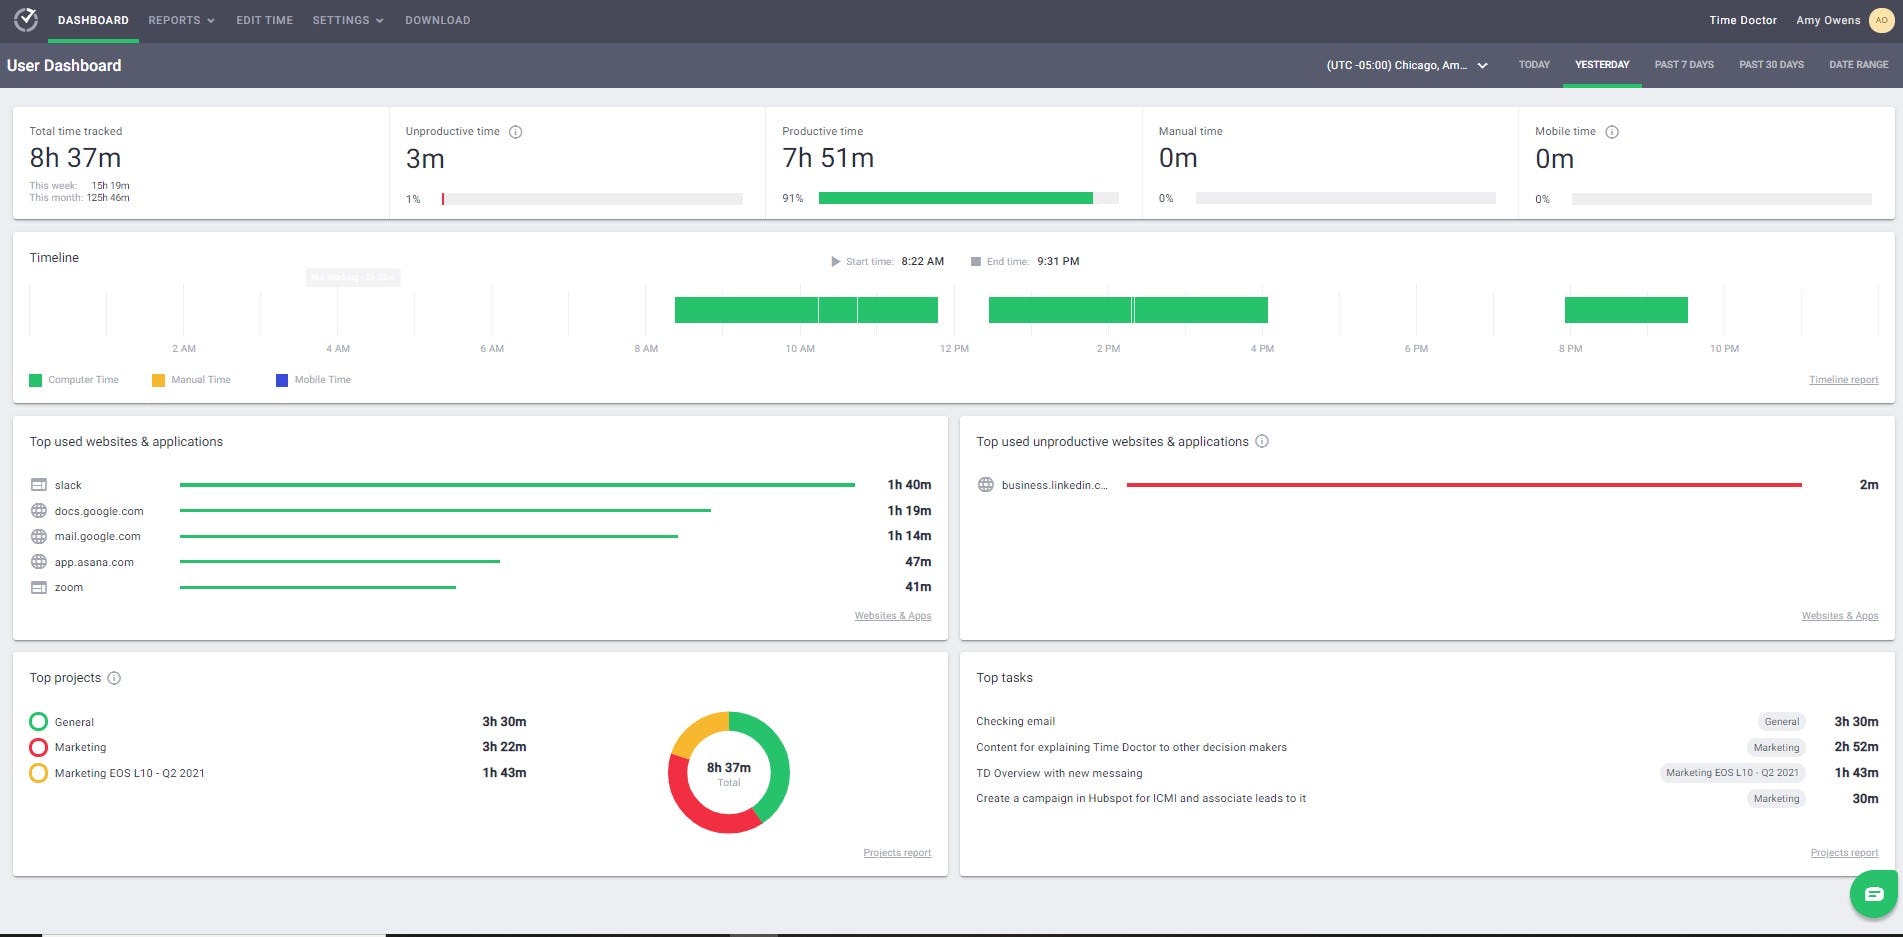Click the app.asana.com website name
The height and width of the screenshot is (937, 1903).
point(94,562)
